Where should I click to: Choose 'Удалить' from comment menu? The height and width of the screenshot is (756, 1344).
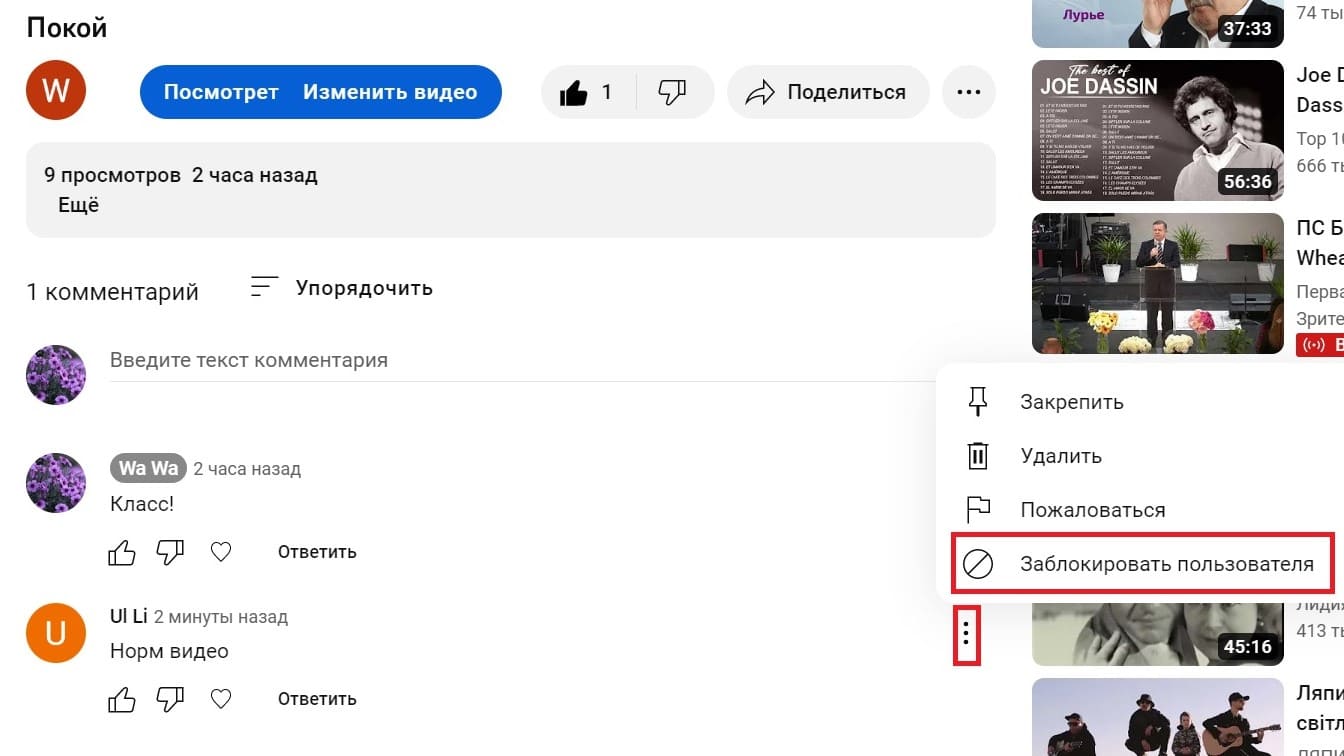[1060, 456]
